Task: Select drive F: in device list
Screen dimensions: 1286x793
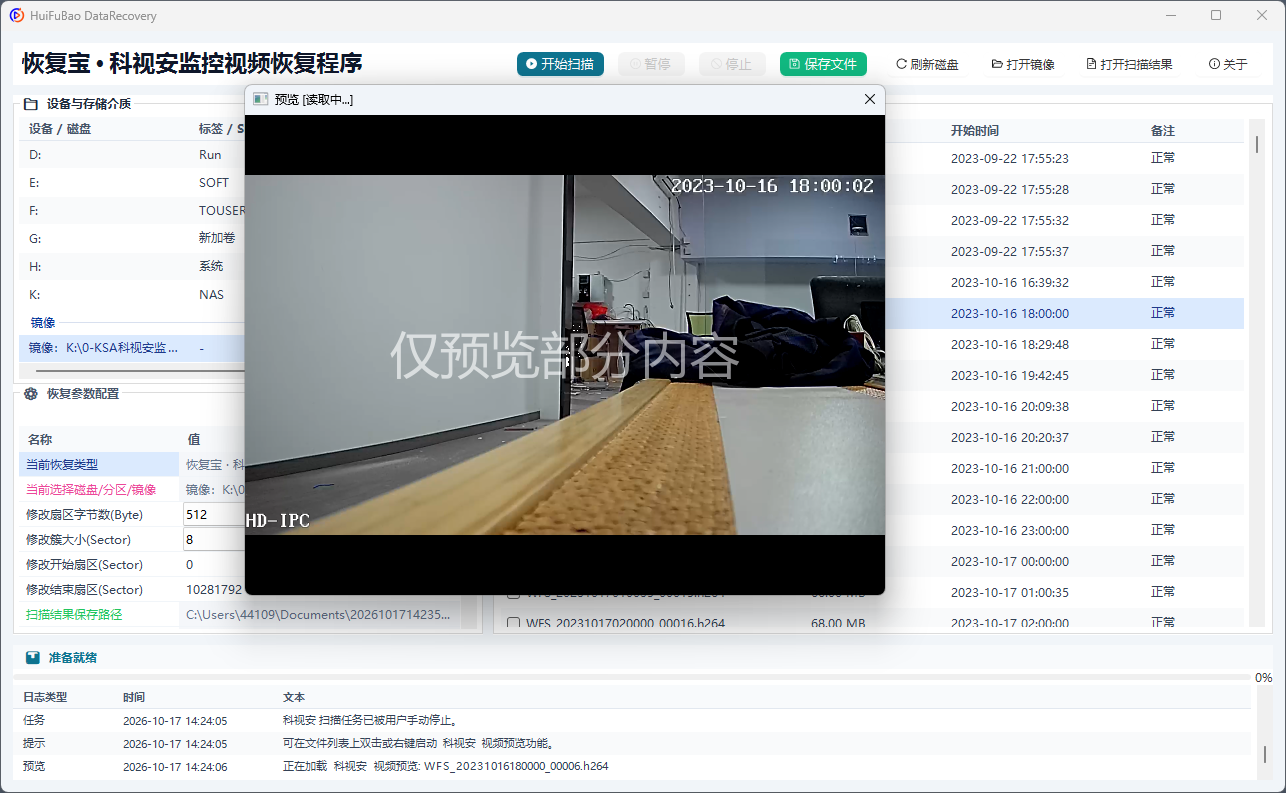Action: (132, 211)
